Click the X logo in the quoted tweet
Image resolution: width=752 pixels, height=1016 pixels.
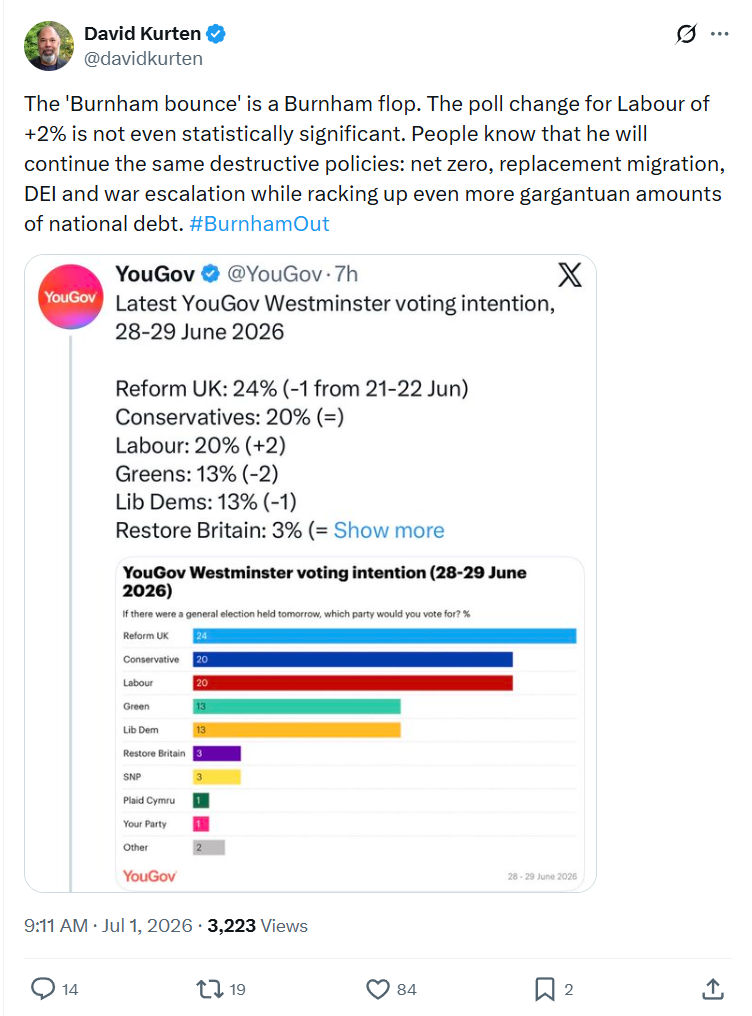(570, 275)
